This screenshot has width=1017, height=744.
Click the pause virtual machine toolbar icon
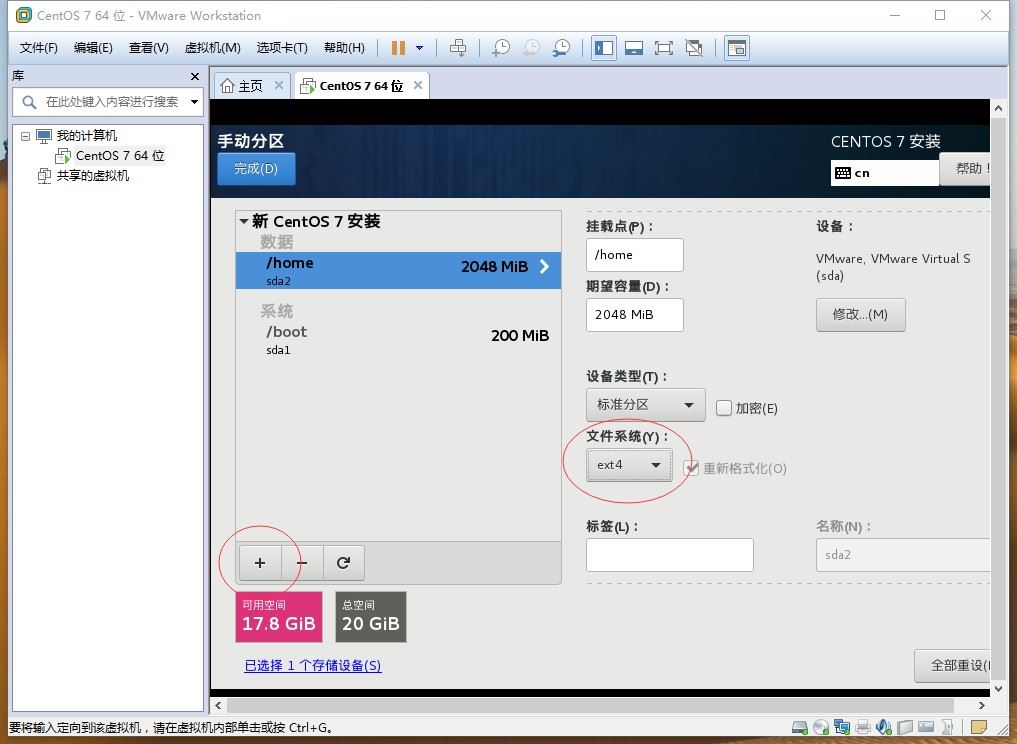(398, 48)
